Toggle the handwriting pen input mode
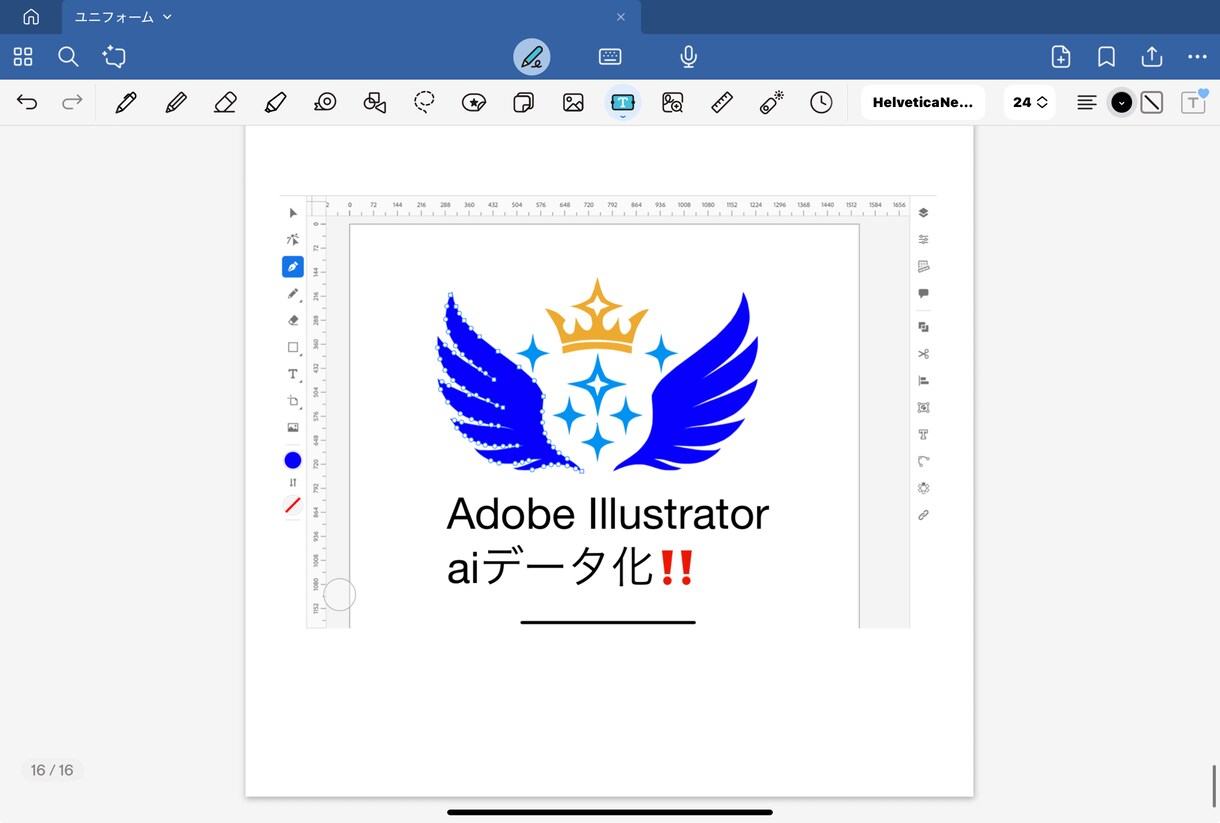 (x=532, y=57)
